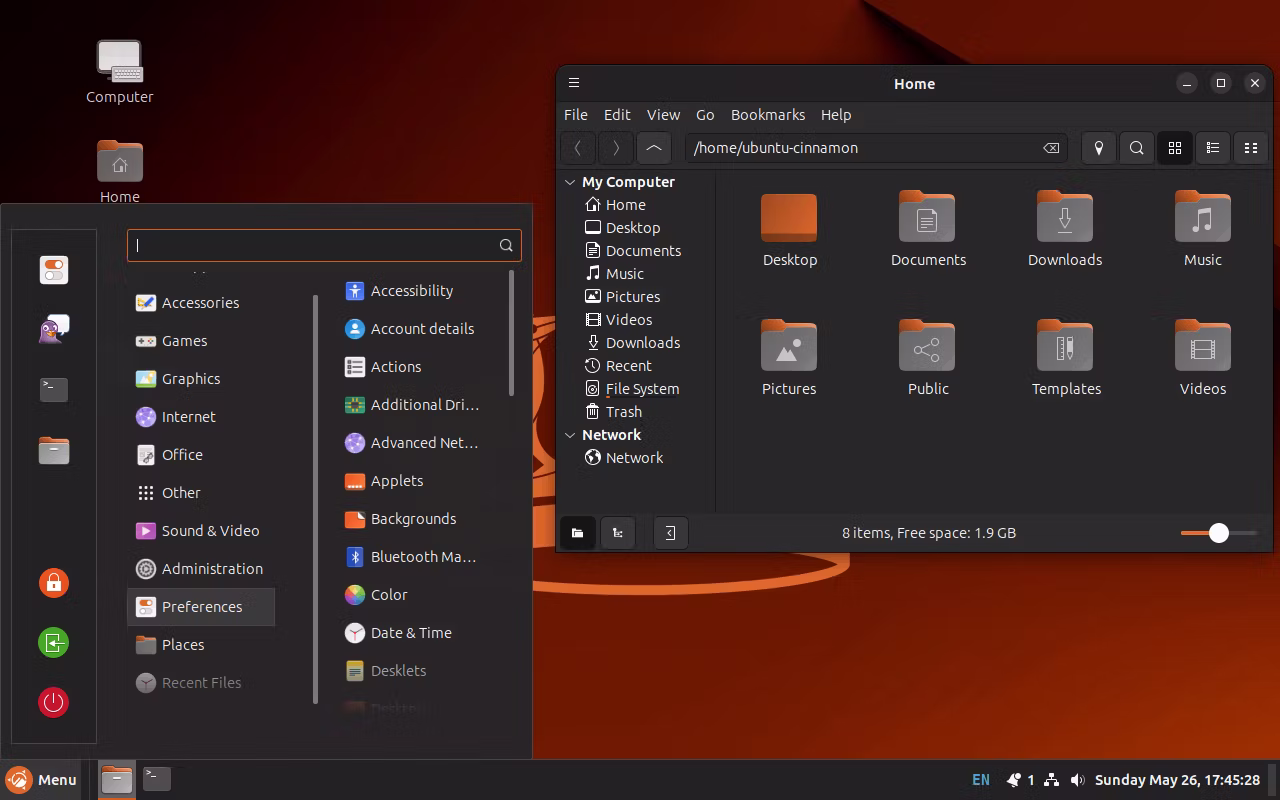Open the volume control in the tray

click(x=1077, y=780)
